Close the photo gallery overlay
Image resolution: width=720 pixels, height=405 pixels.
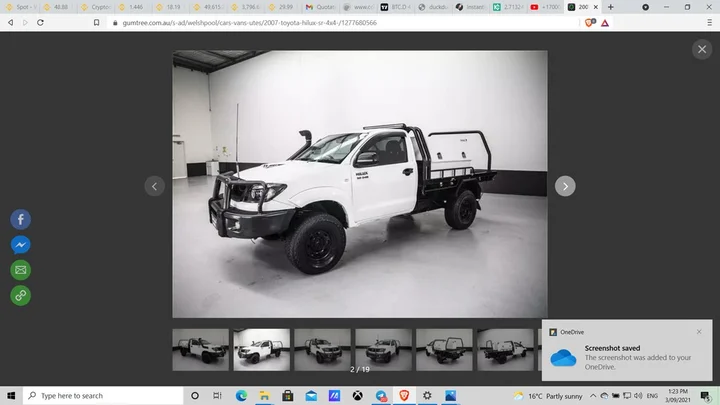702,49
